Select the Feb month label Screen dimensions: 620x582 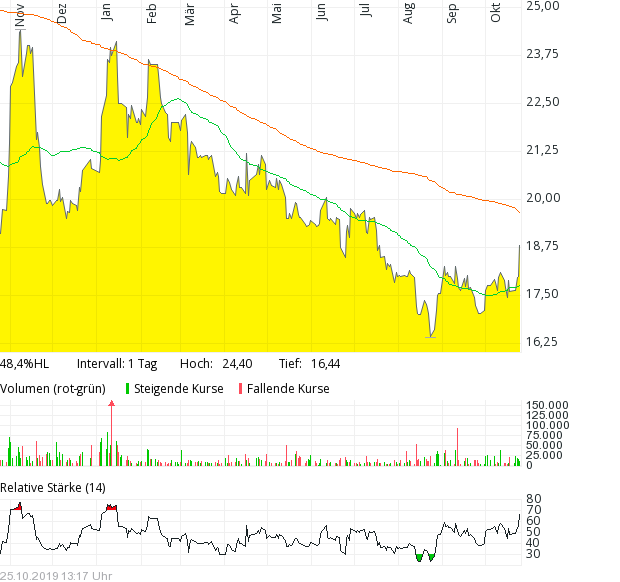tap(151, 14)
